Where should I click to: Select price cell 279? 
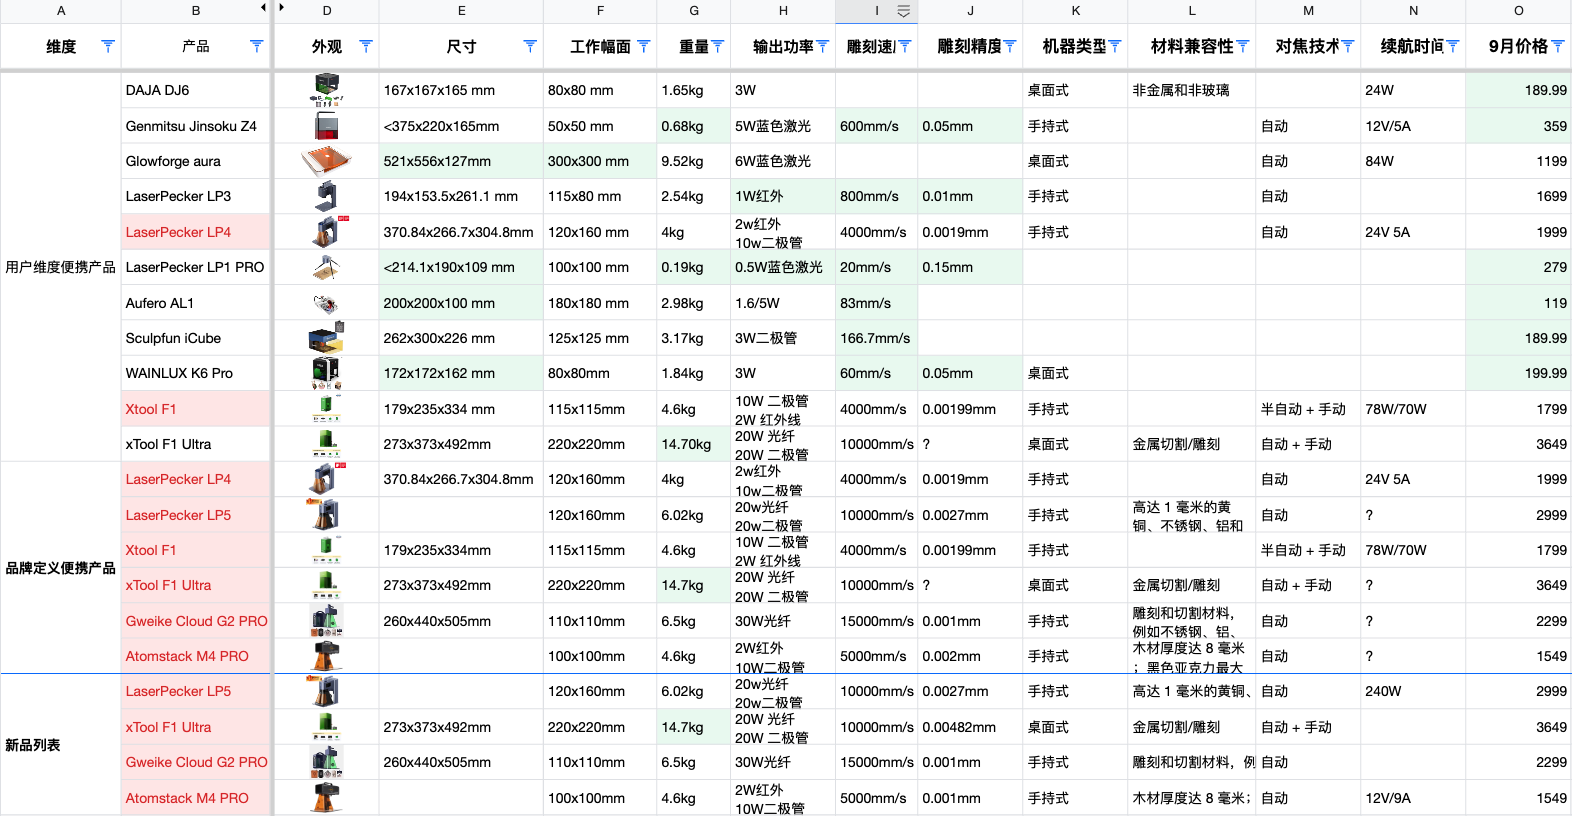point(1518,267)
